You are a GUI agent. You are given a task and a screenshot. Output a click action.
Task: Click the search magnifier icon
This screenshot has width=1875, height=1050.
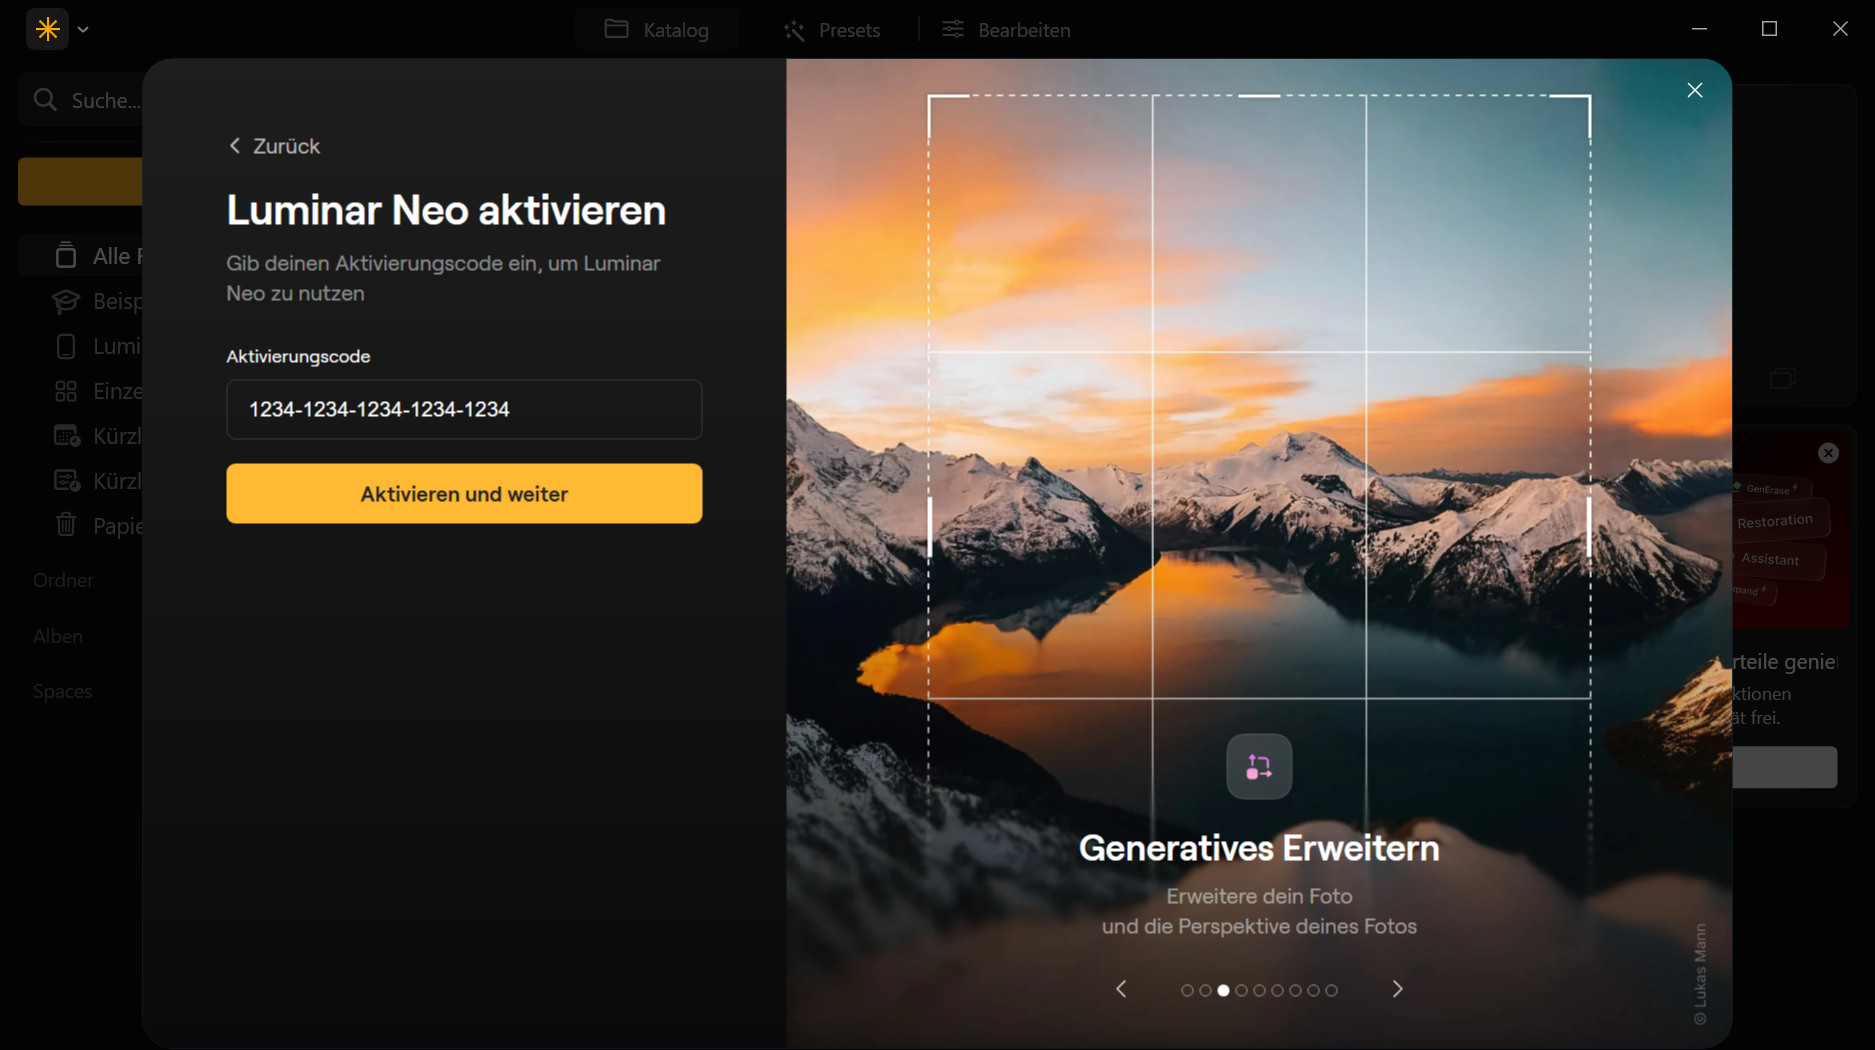tap(45, 100)
